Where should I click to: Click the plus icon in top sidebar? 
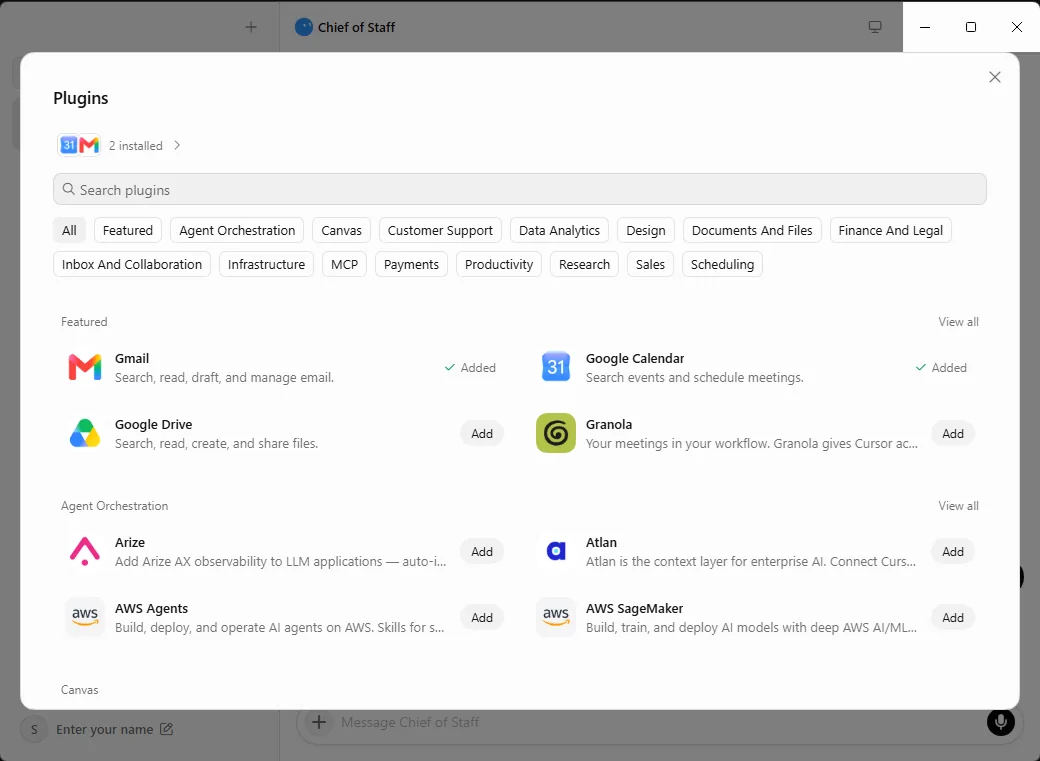251,27
